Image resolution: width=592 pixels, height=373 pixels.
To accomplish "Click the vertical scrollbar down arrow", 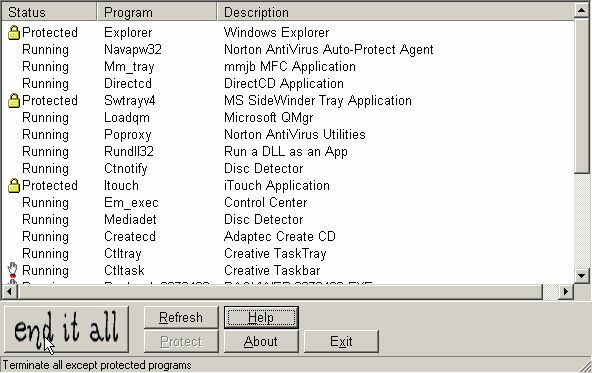I will coord(581,276).
